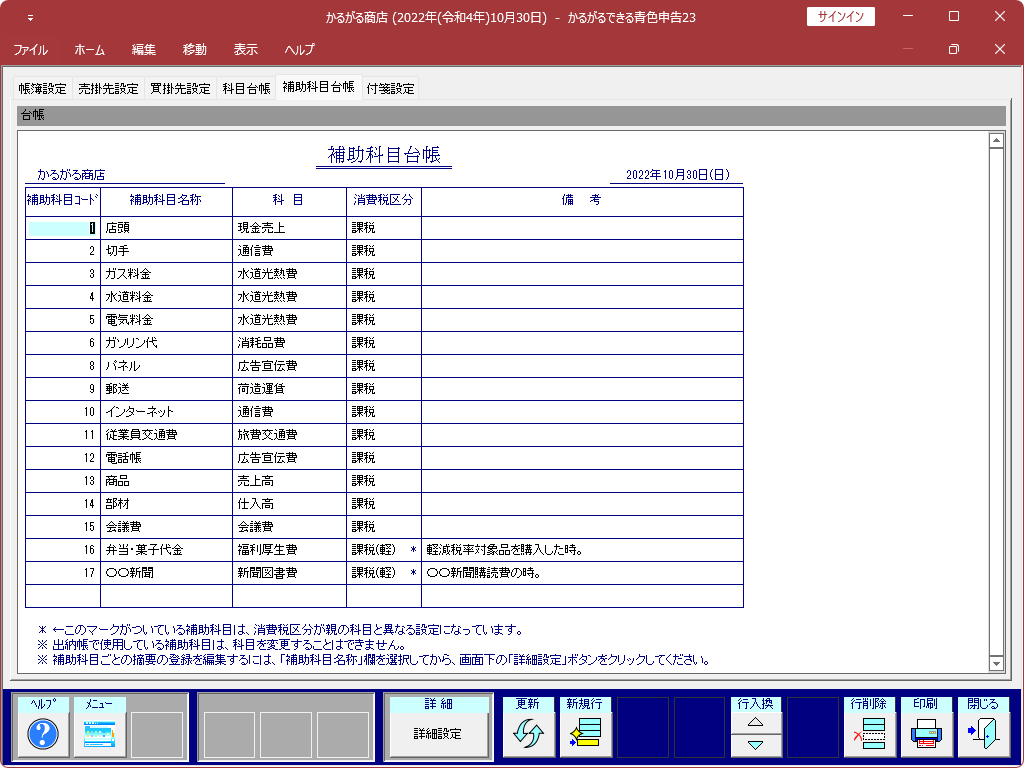Screen dimensions: 1024x768
Task: Click scrollbar up arrow of ledger
Action: (x=996, y=140)
